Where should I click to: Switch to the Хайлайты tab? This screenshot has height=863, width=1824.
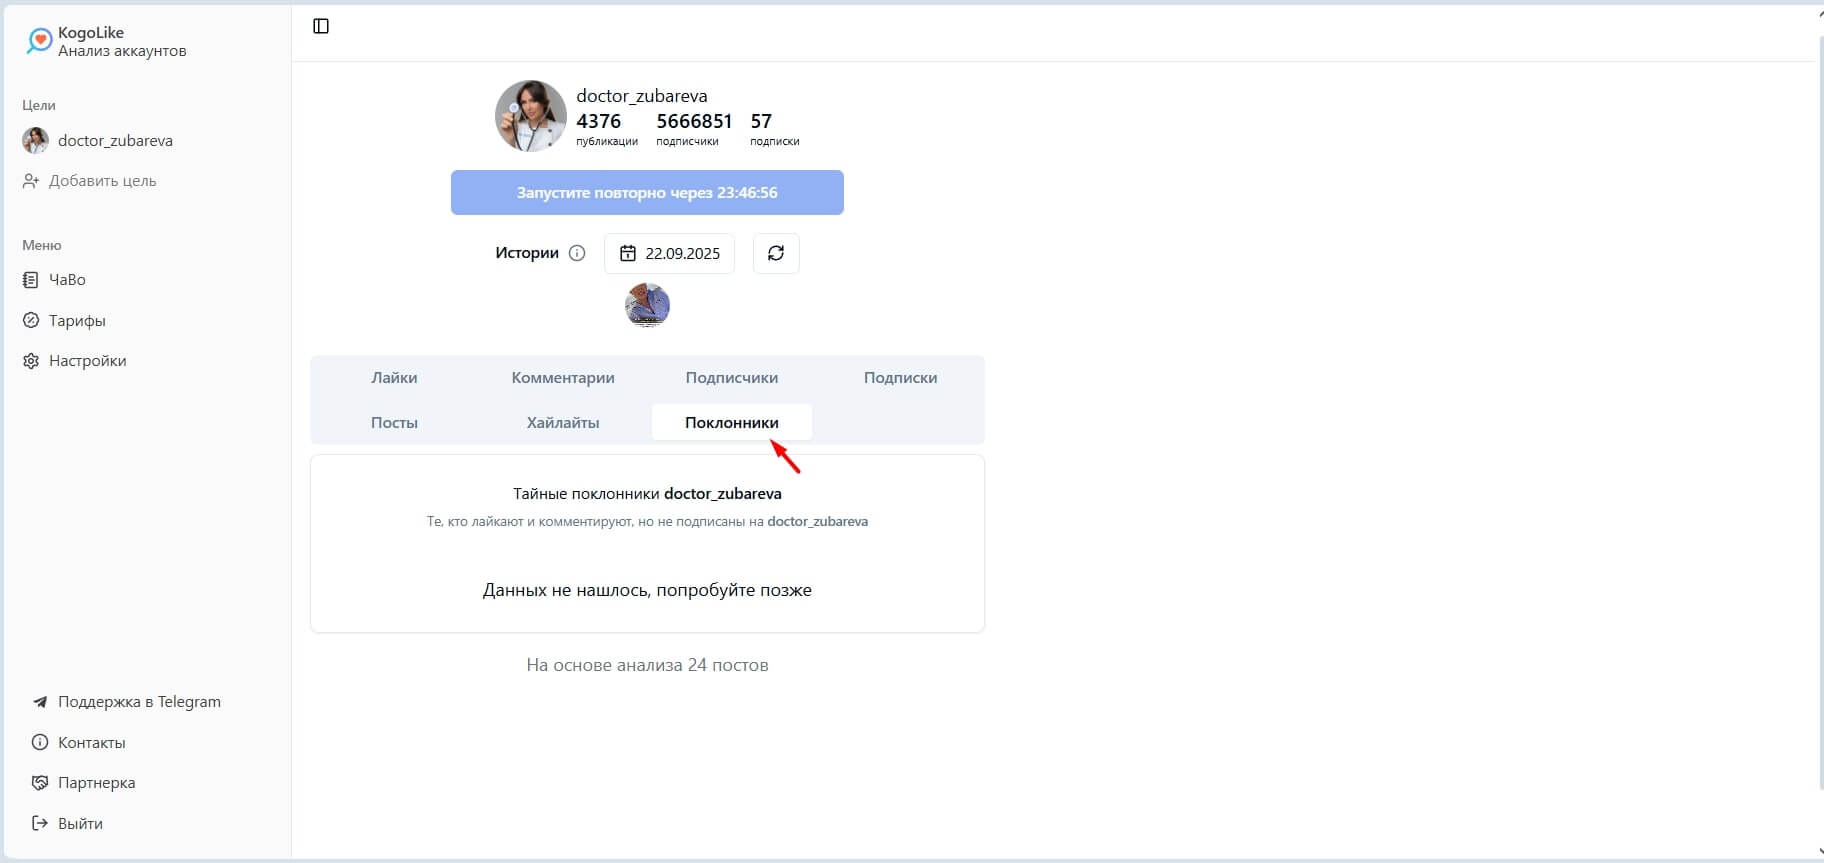563,423
